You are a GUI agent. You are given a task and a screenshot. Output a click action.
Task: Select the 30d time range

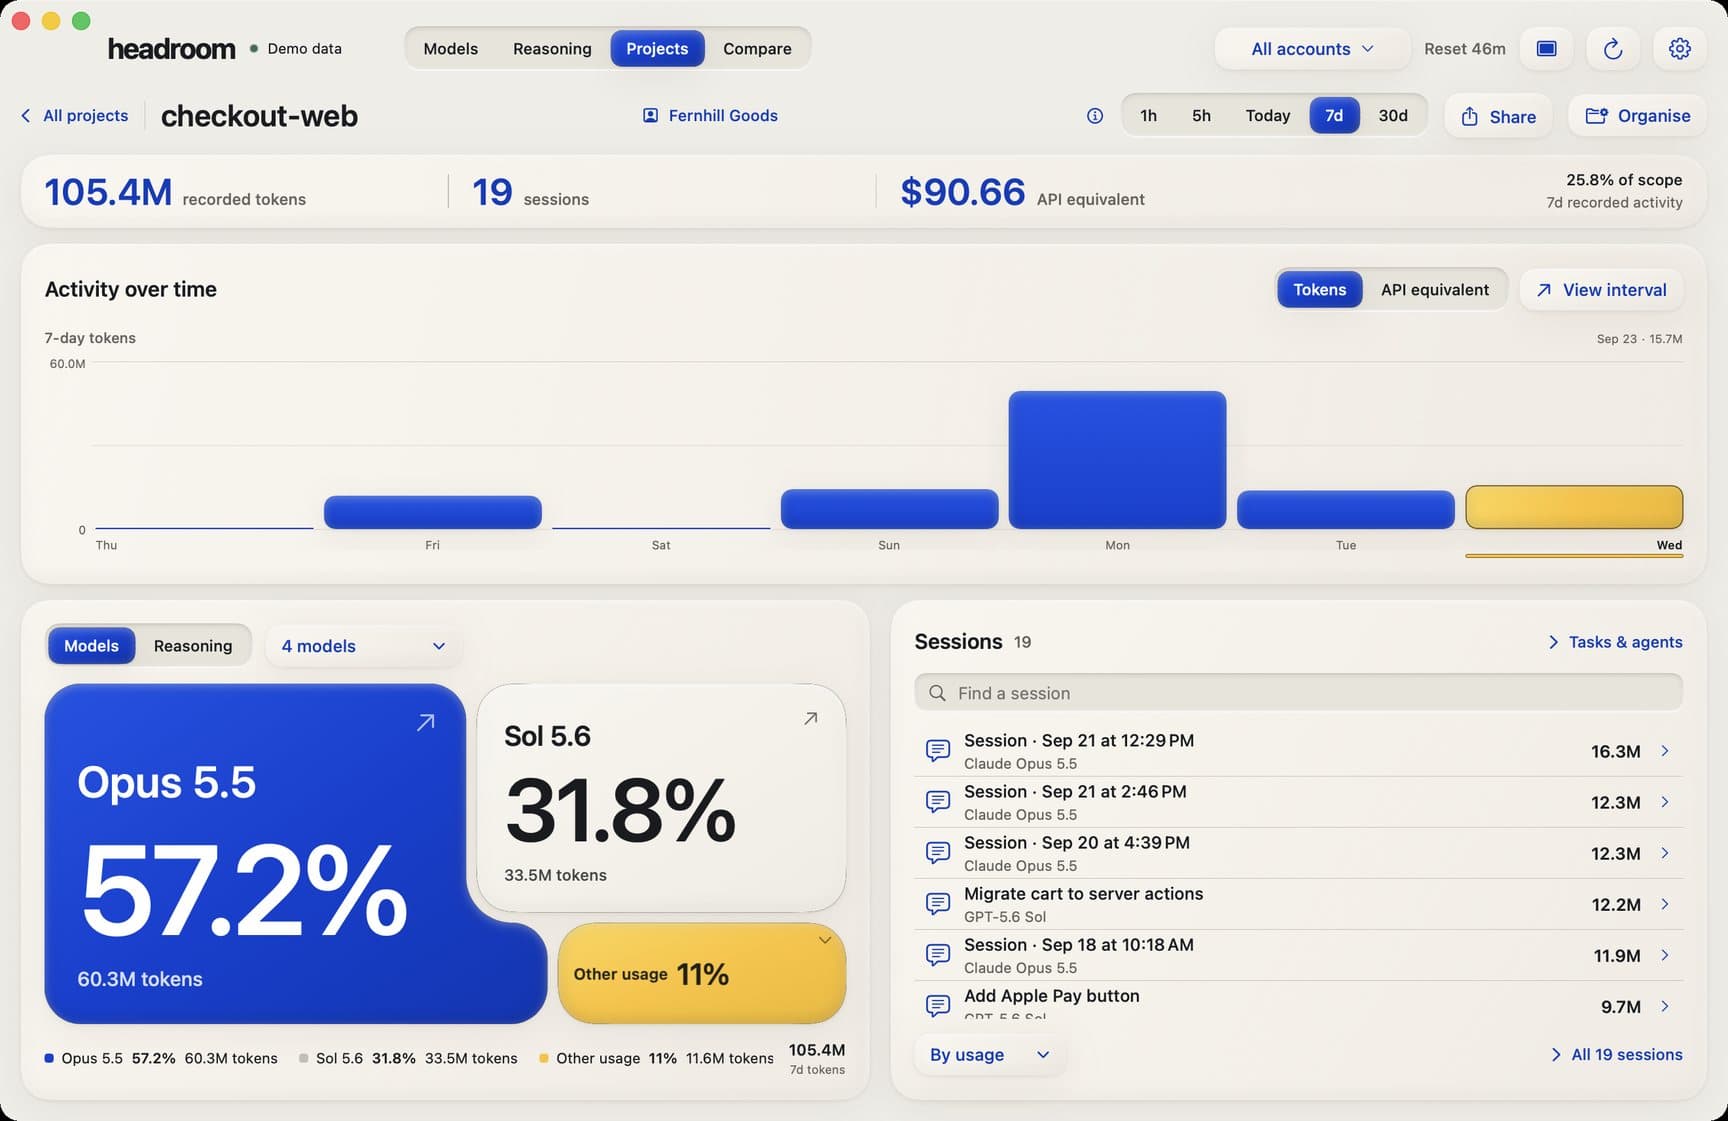coord(1393,116)
